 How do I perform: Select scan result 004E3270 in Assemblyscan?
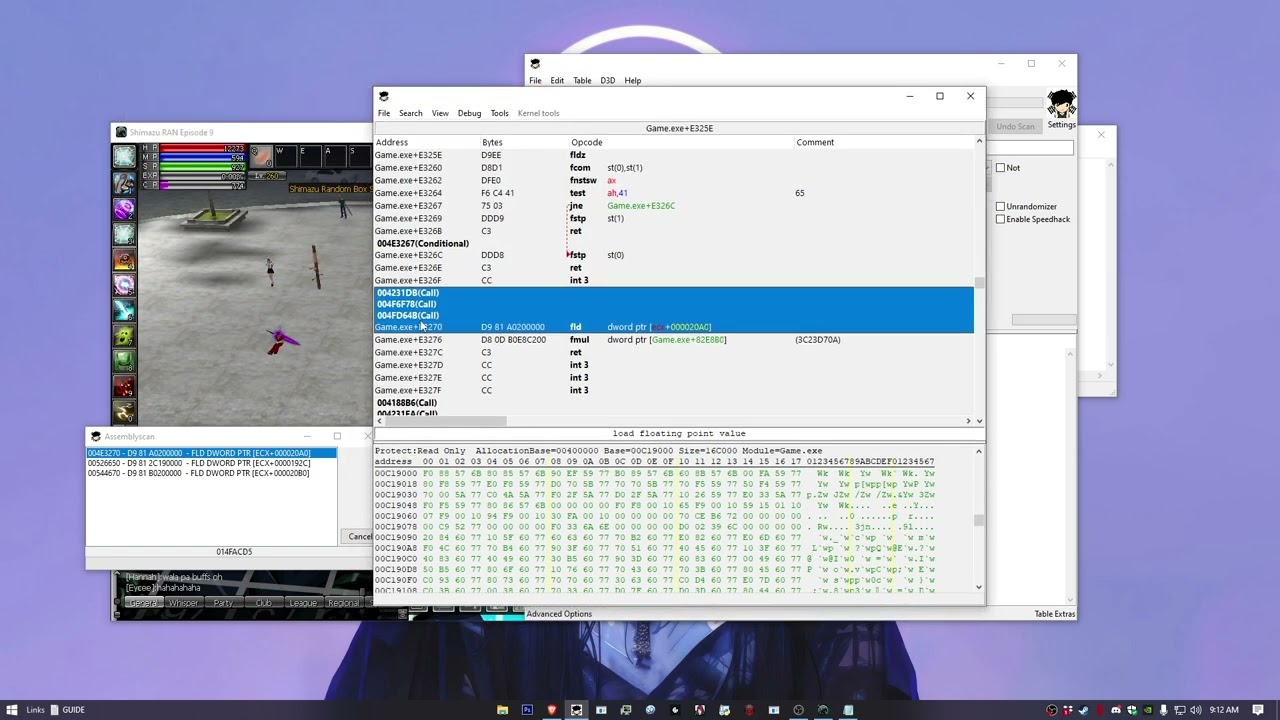point(211,453)
